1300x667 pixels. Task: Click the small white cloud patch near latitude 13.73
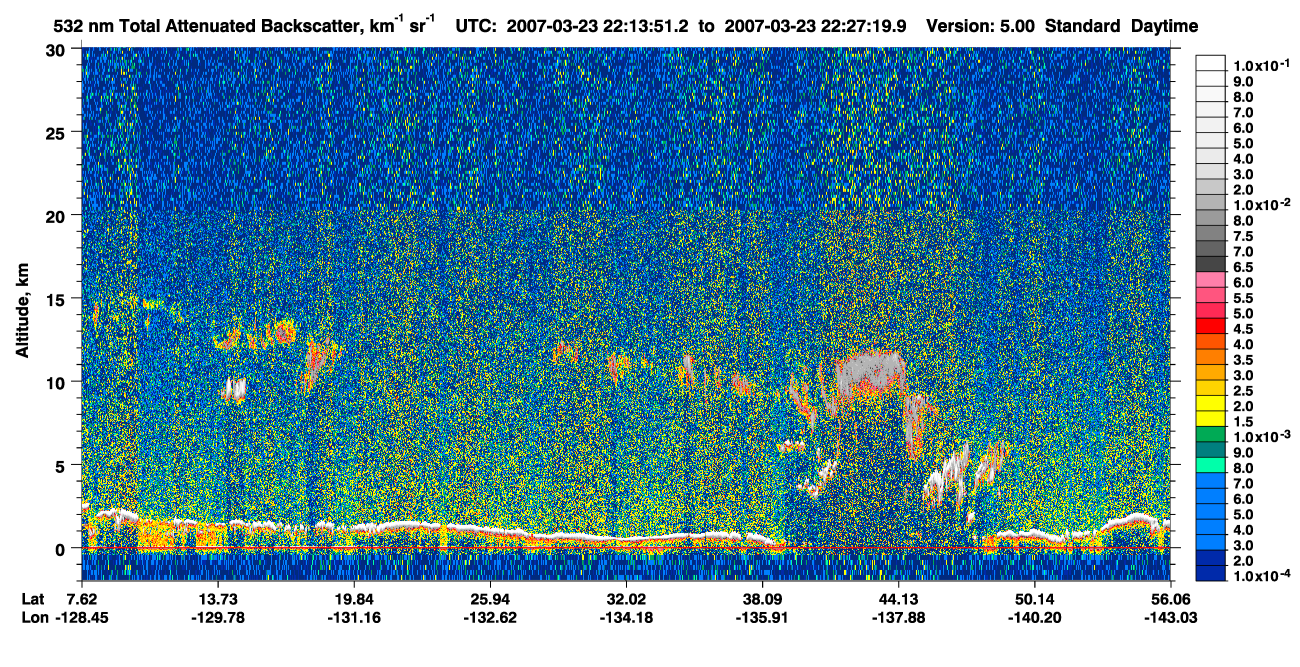point(234,389)
